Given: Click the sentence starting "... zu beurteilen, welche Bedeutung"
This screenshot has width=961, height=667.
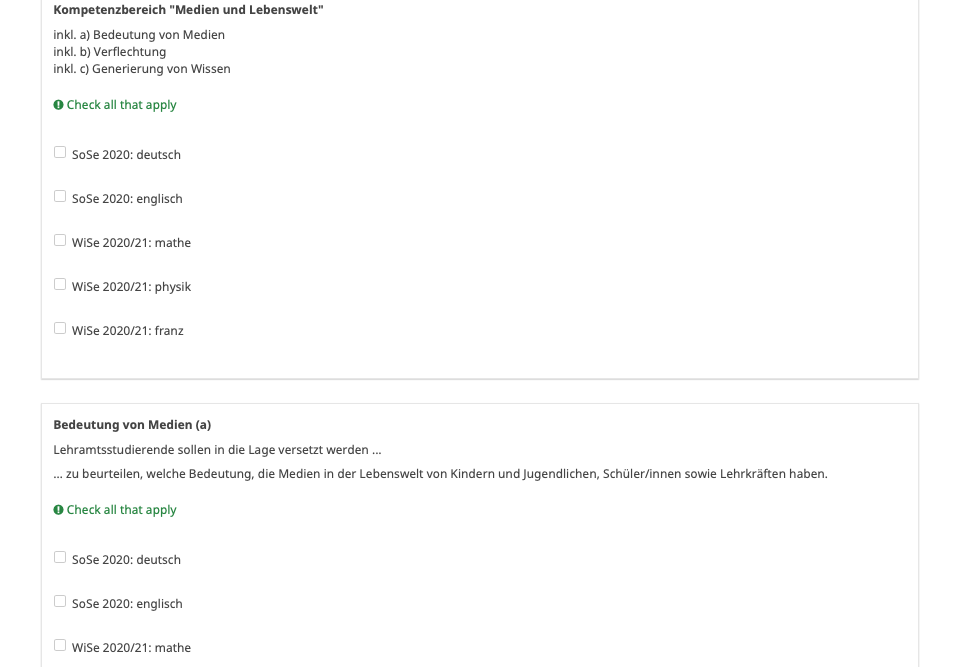Looking at the screenshot, I should [440, 474].
